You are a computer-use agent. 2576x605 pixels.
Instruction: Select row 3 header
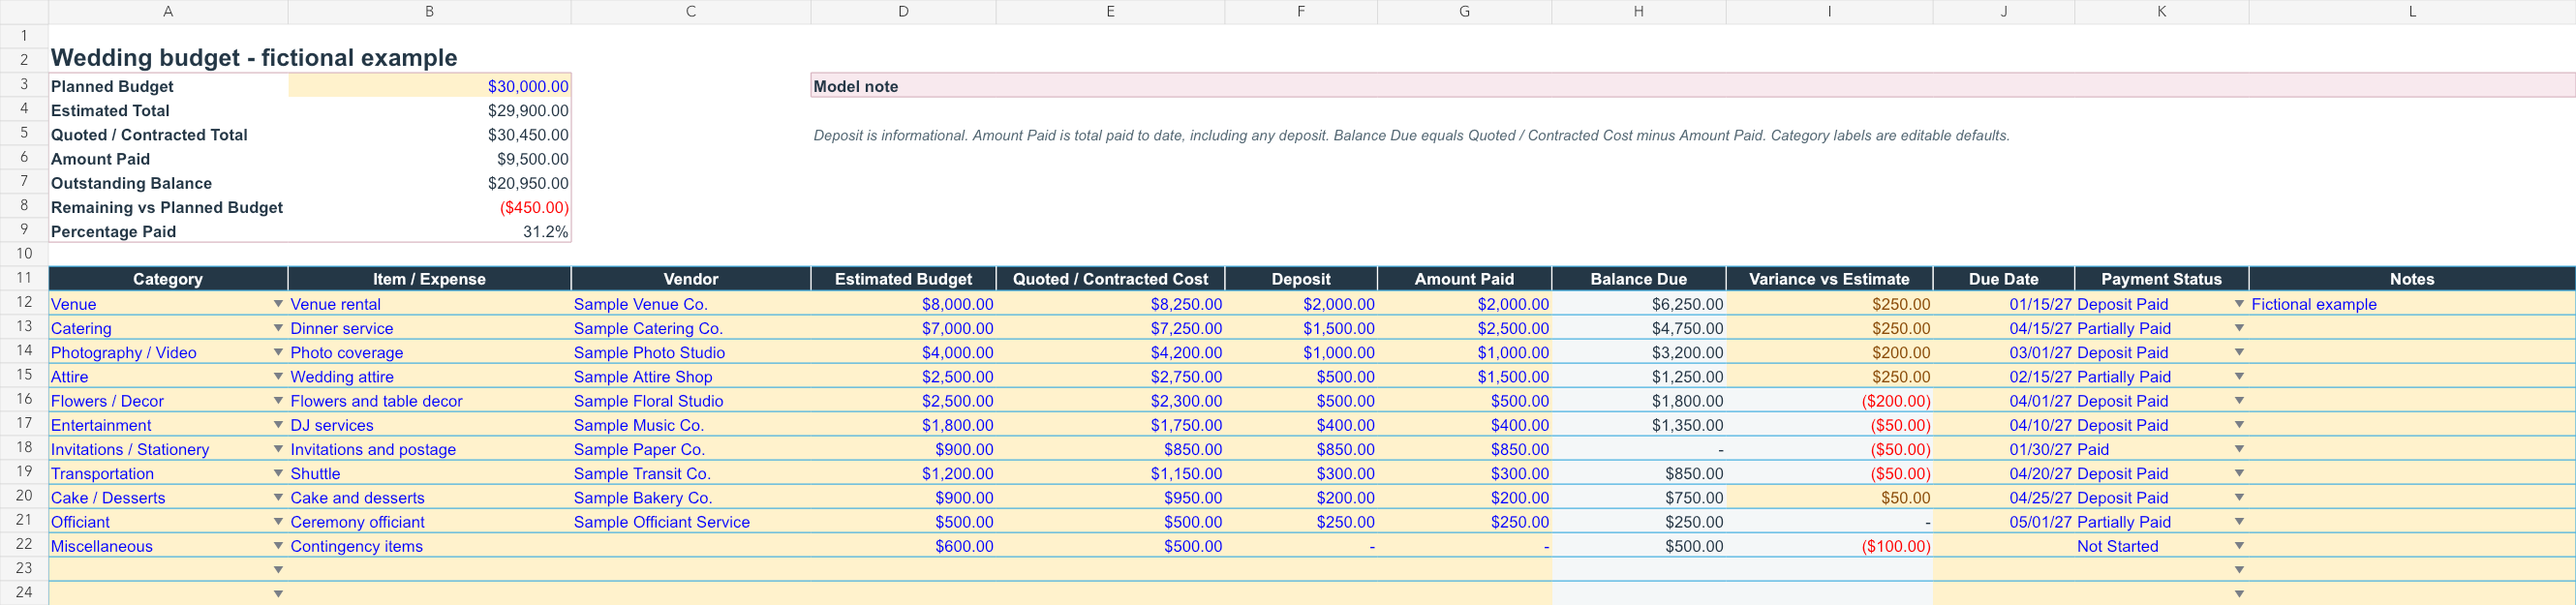[x=24, y=85]
